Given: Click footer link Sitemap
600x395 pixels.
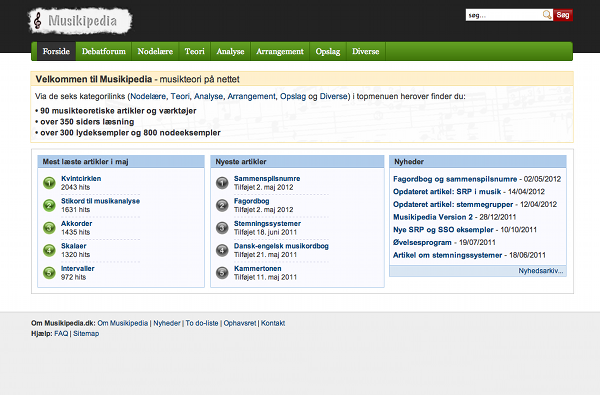Looking at the screenshot, I should point(86,333).
